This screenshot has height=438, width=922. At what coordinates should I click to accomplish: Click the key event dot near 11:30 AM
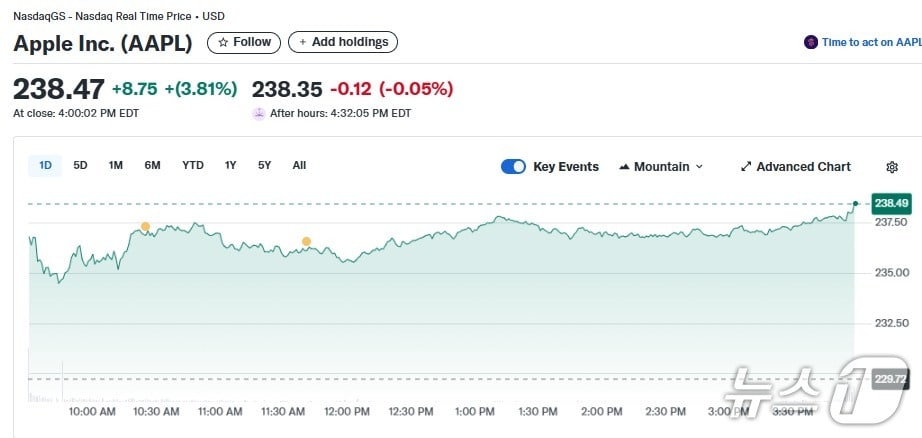(306, 241)
